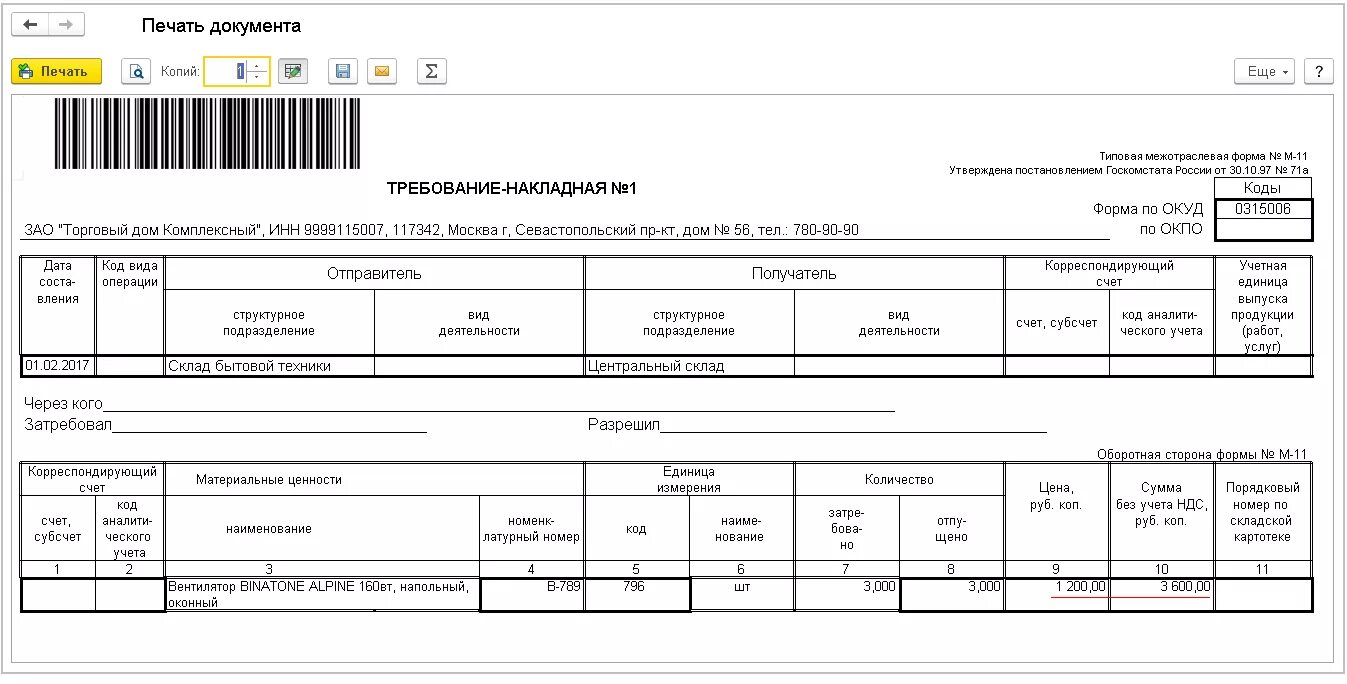The image size is (1347, 684).
Task: Click the Единица измерения header
Action: [689, 479]
